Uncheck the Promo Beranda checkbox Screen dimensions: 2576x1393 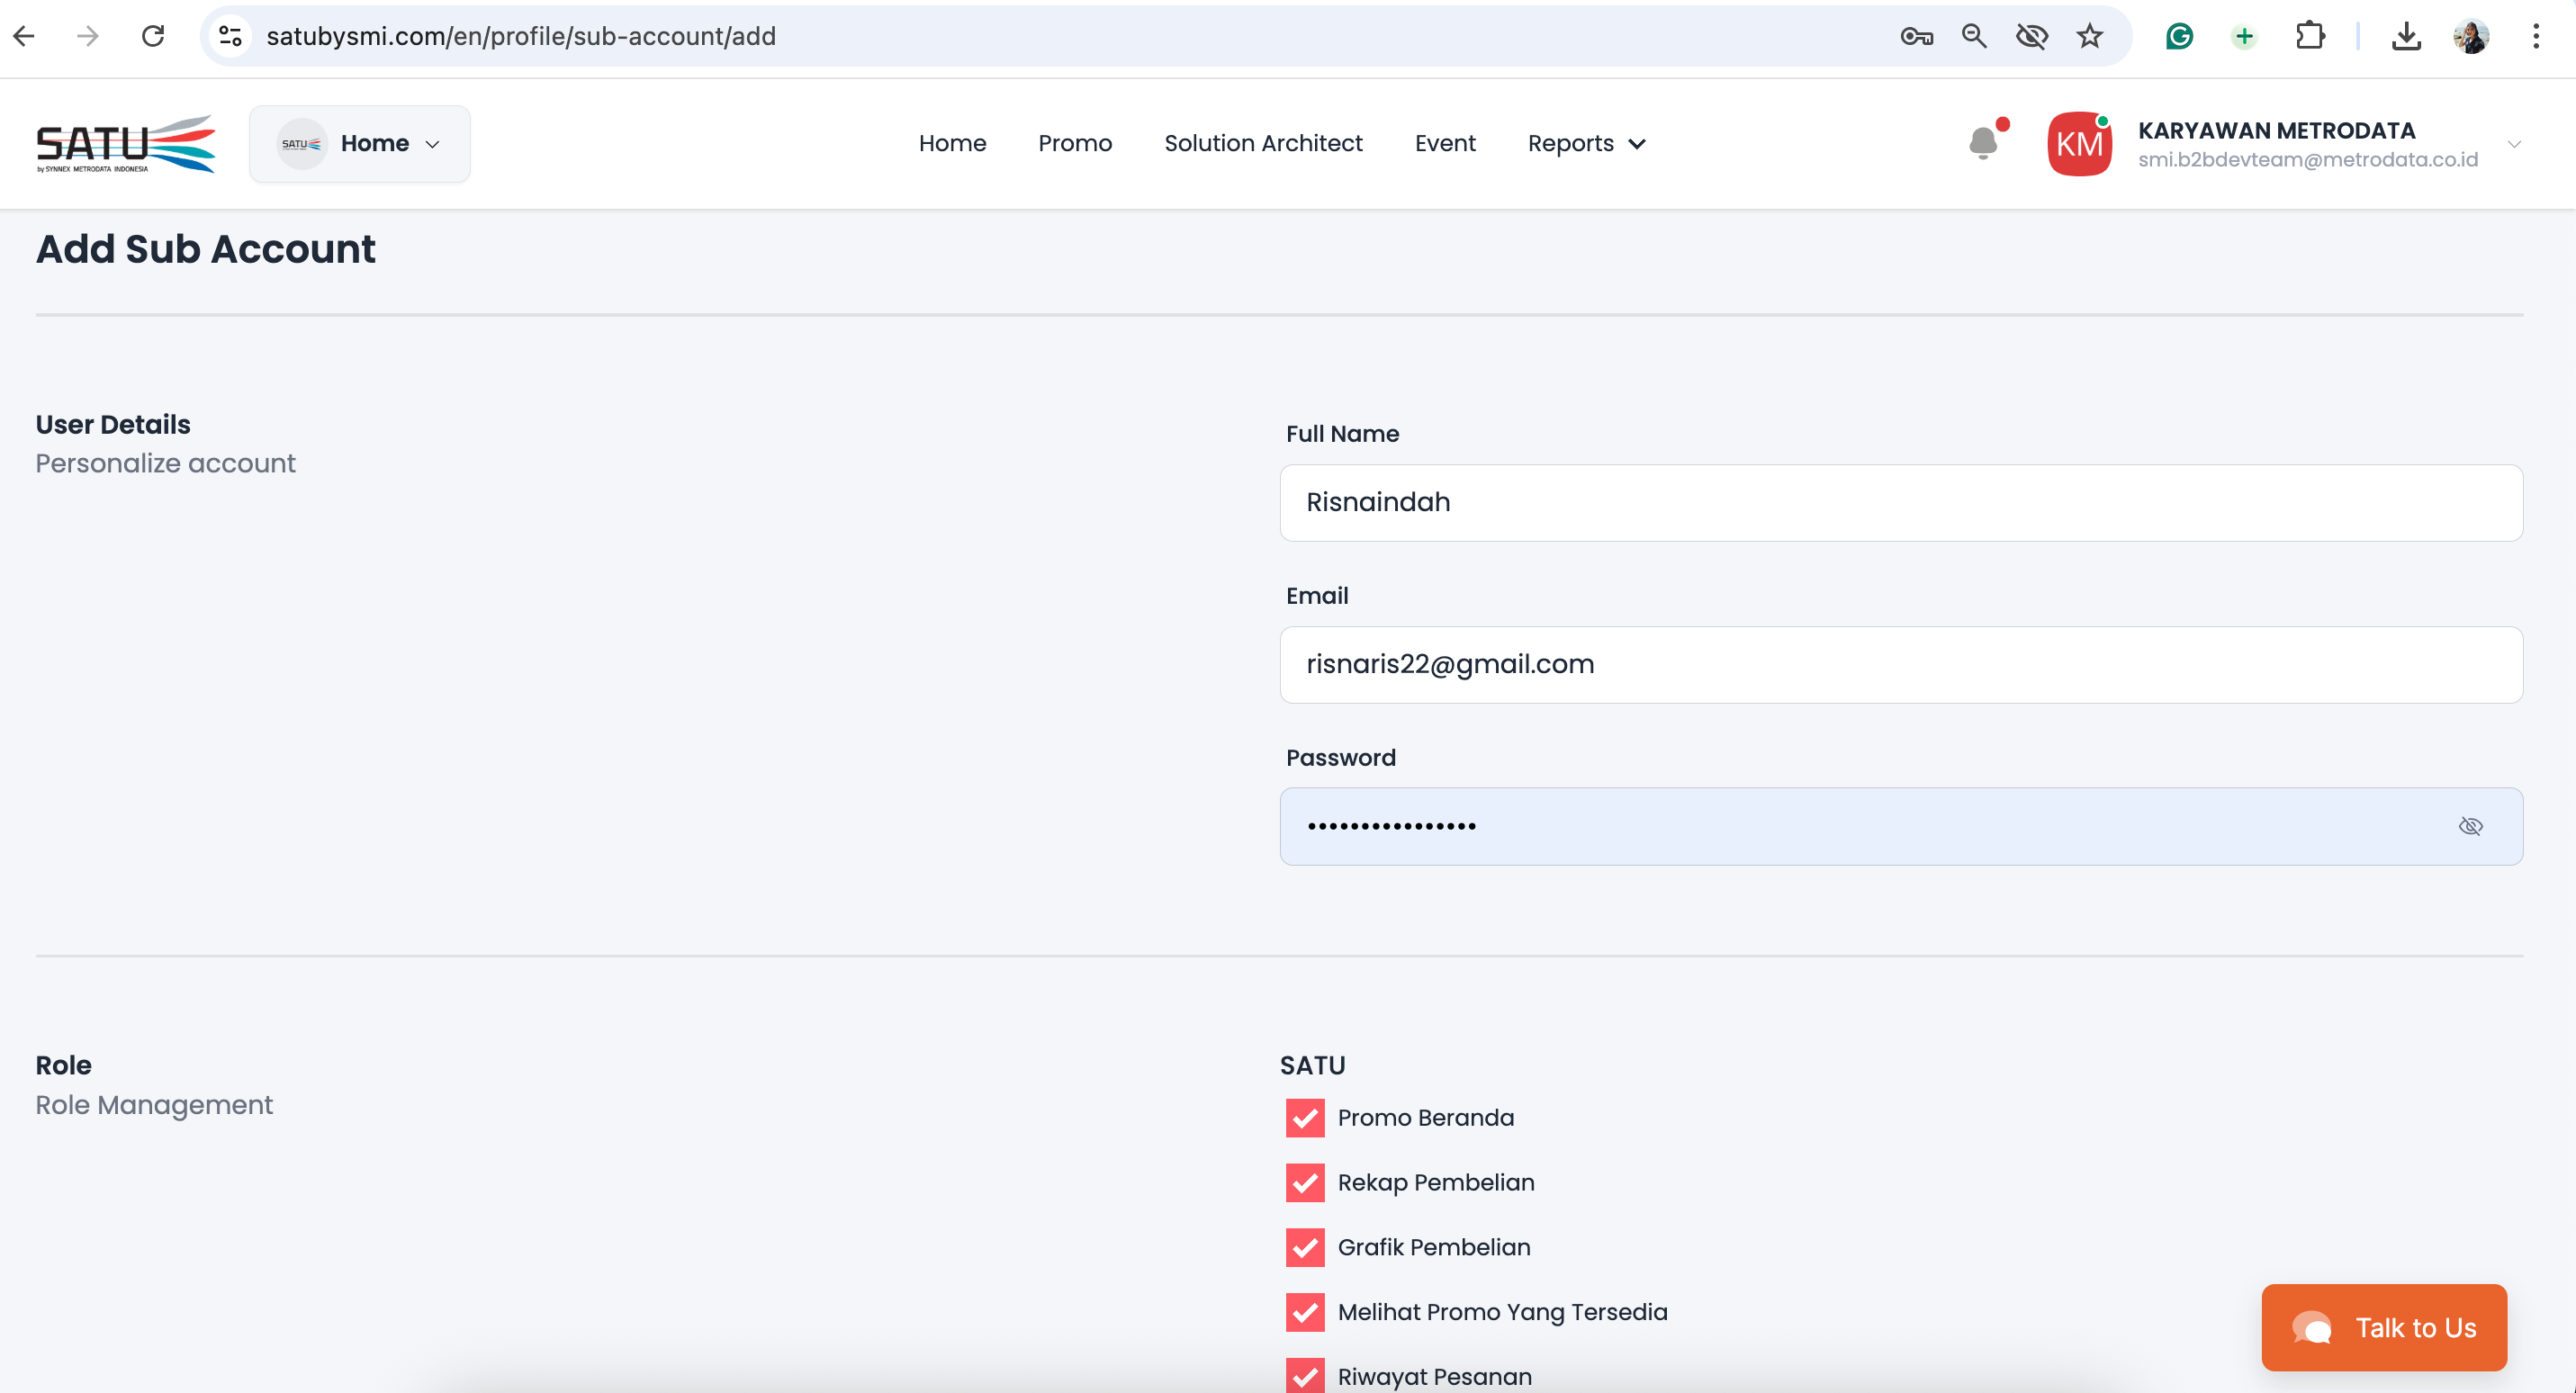pos(1305,1118)
